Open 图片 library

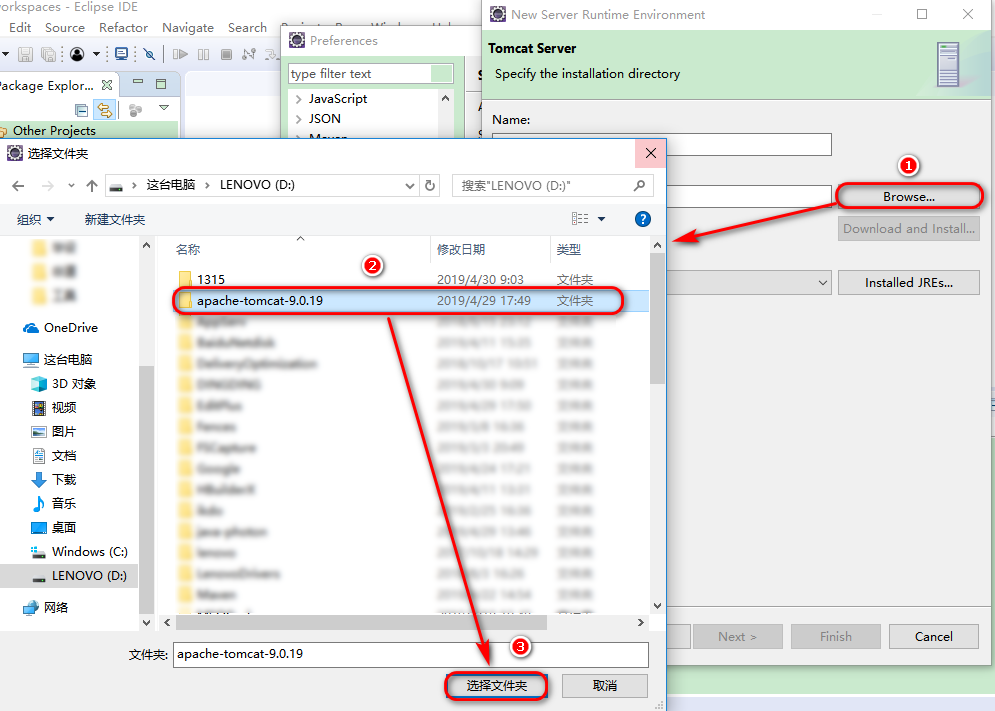(54, 432)
